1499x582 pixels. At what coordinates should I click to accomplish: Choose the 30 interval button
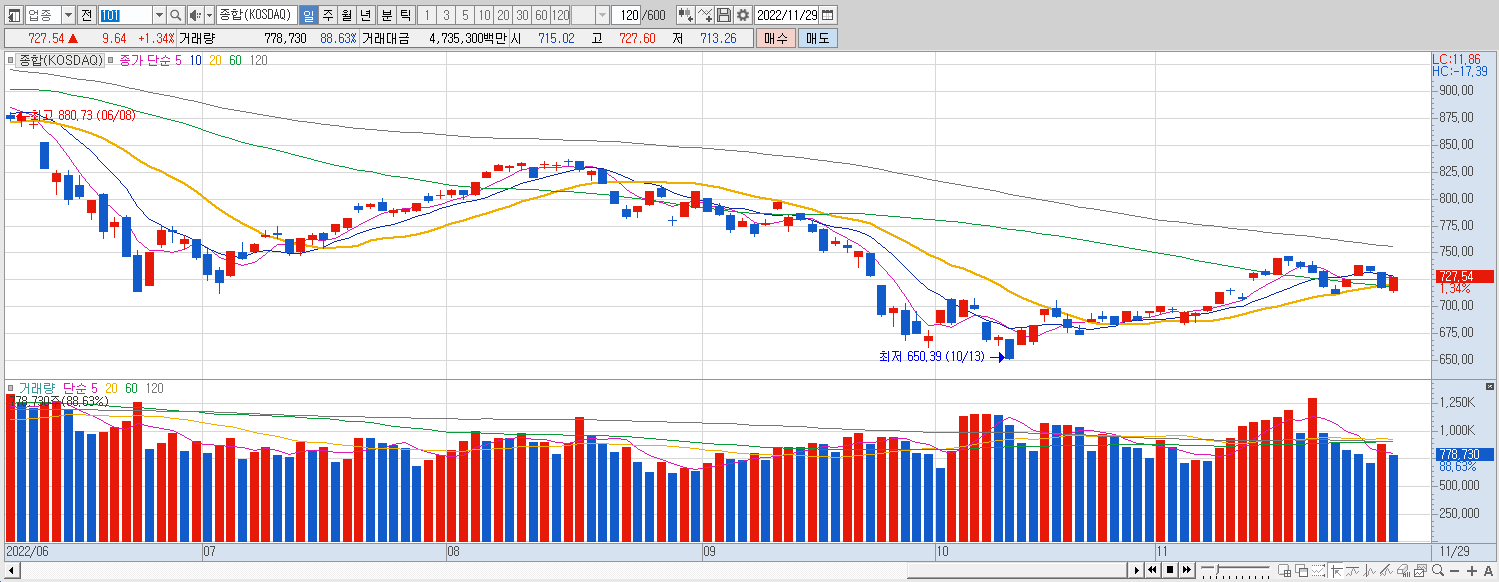[522, 15]
